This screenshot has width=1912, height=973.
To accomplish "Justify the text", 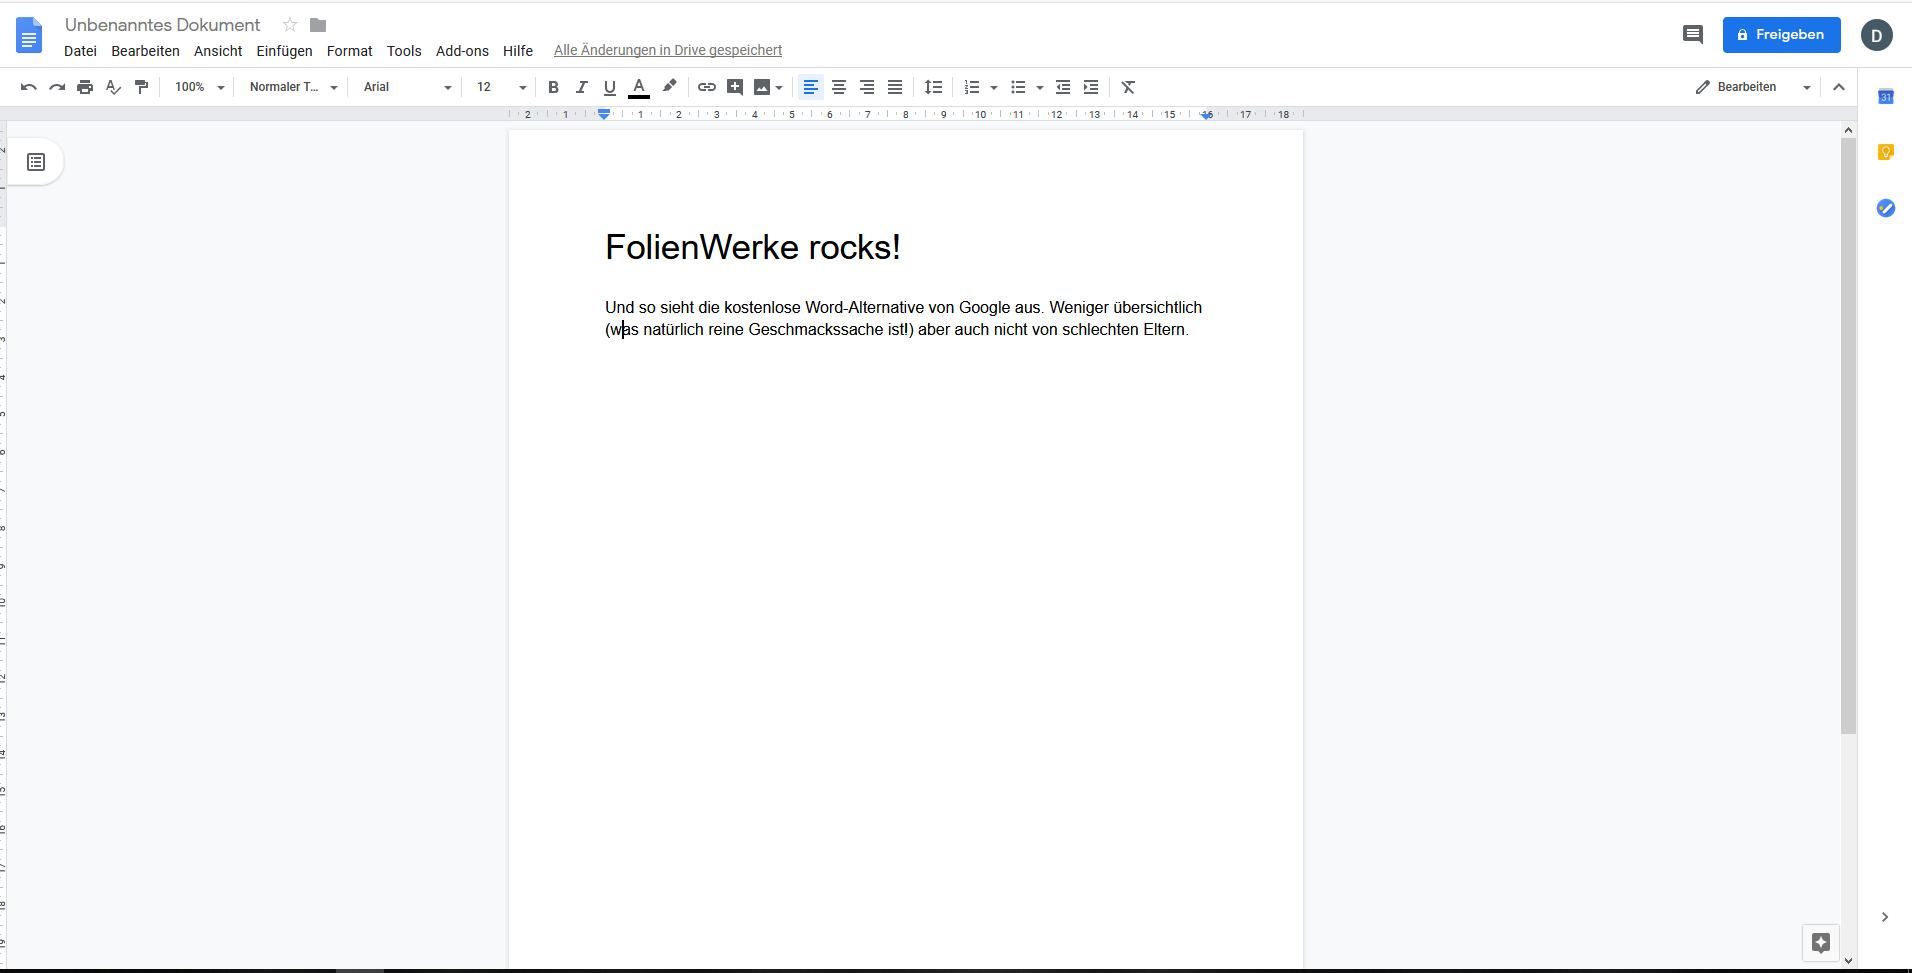I will pos(895,87).
